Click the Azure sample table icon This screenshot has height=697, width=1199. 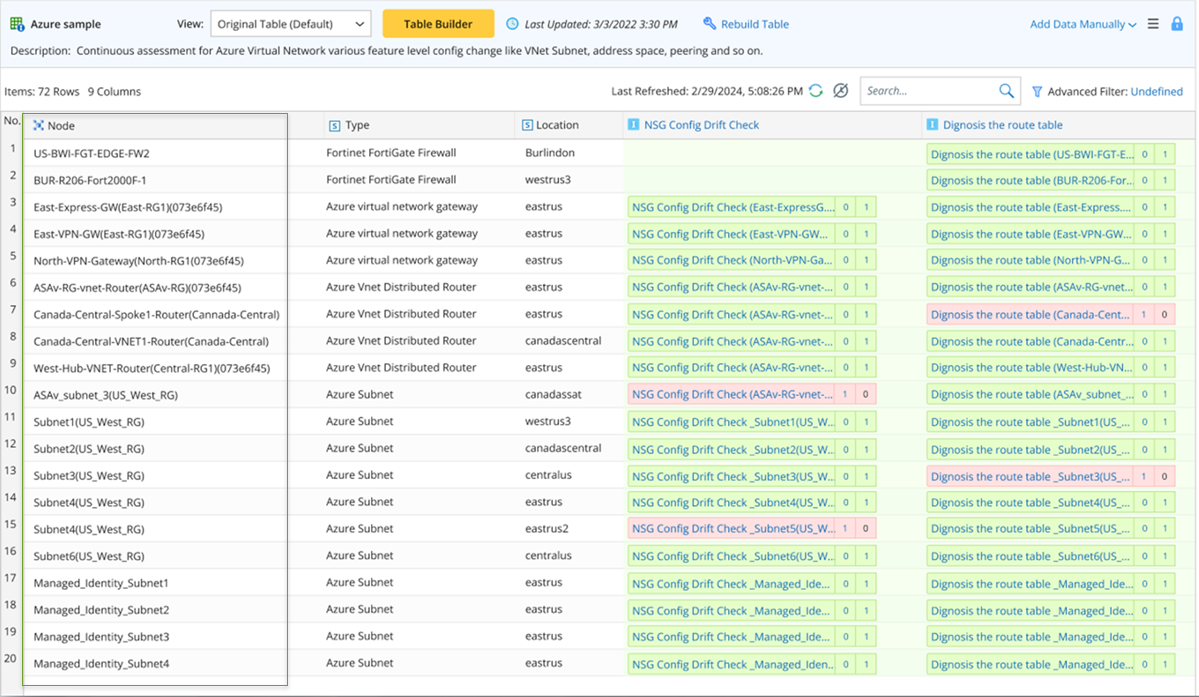pos(17,24)
